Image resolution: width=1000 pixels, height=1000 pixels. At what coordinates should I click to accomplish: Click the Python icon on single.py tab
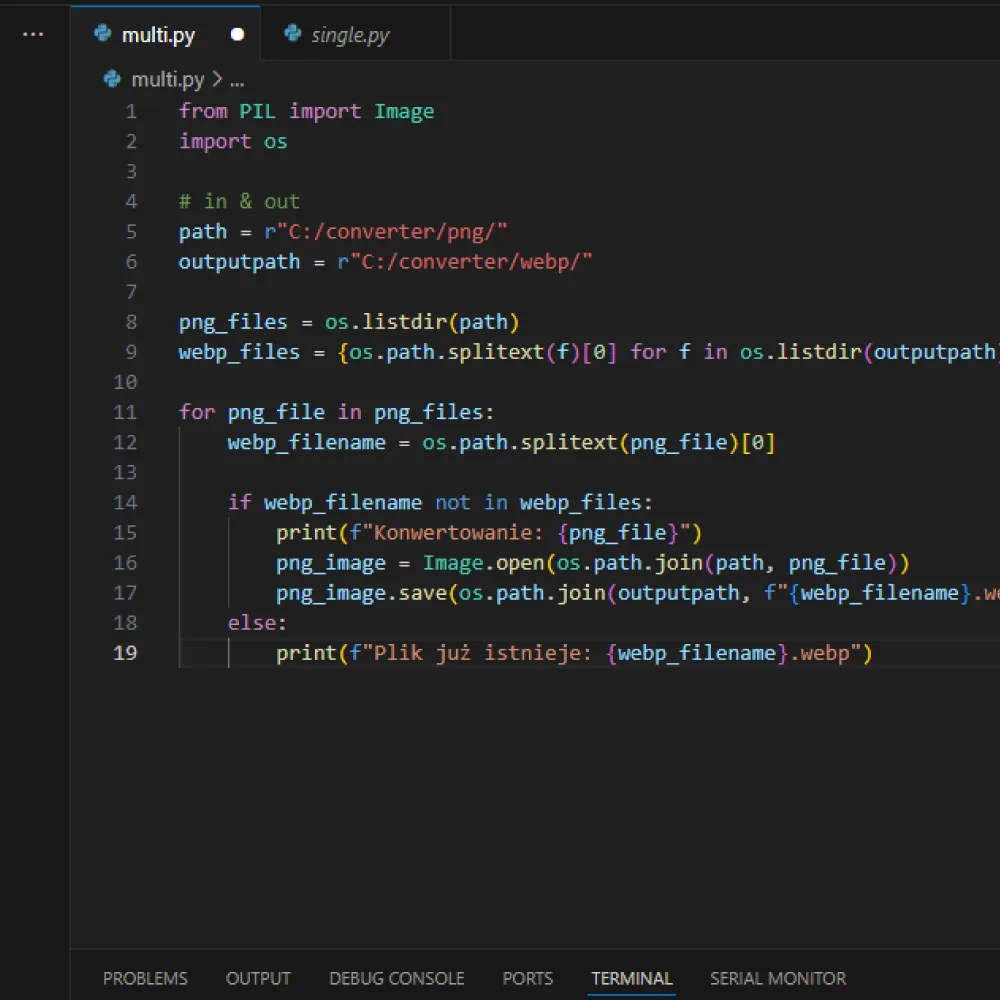(293, 33)
